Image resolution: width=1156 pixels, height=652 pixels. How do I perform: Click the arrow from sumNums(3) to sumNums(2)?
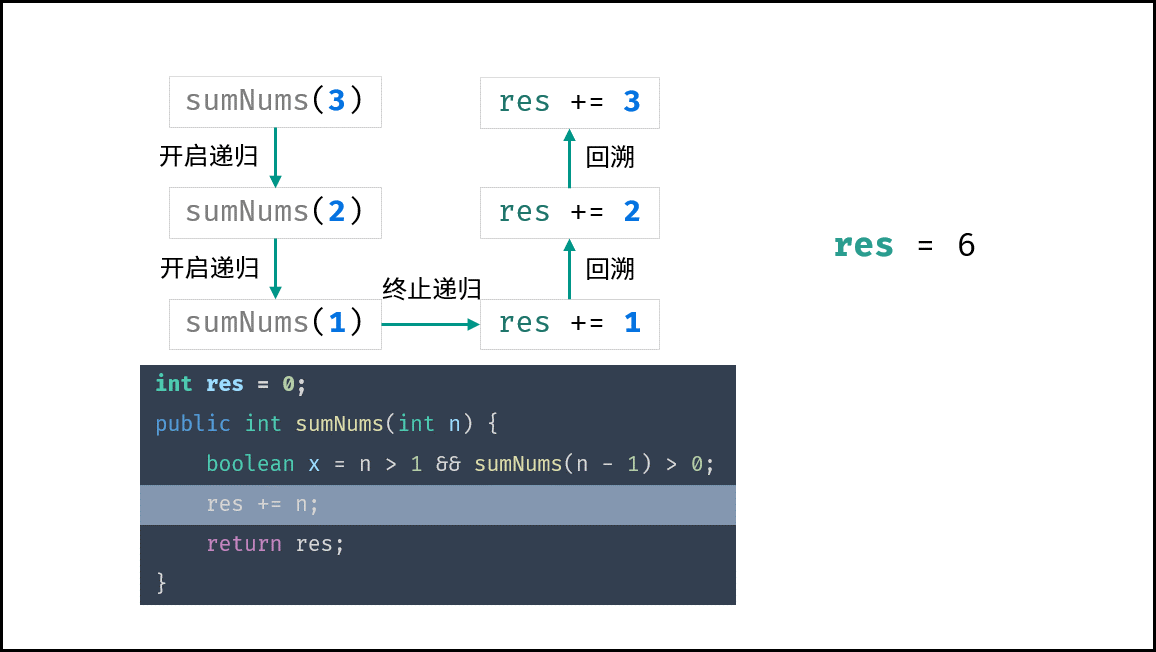(x=275, y=157)
